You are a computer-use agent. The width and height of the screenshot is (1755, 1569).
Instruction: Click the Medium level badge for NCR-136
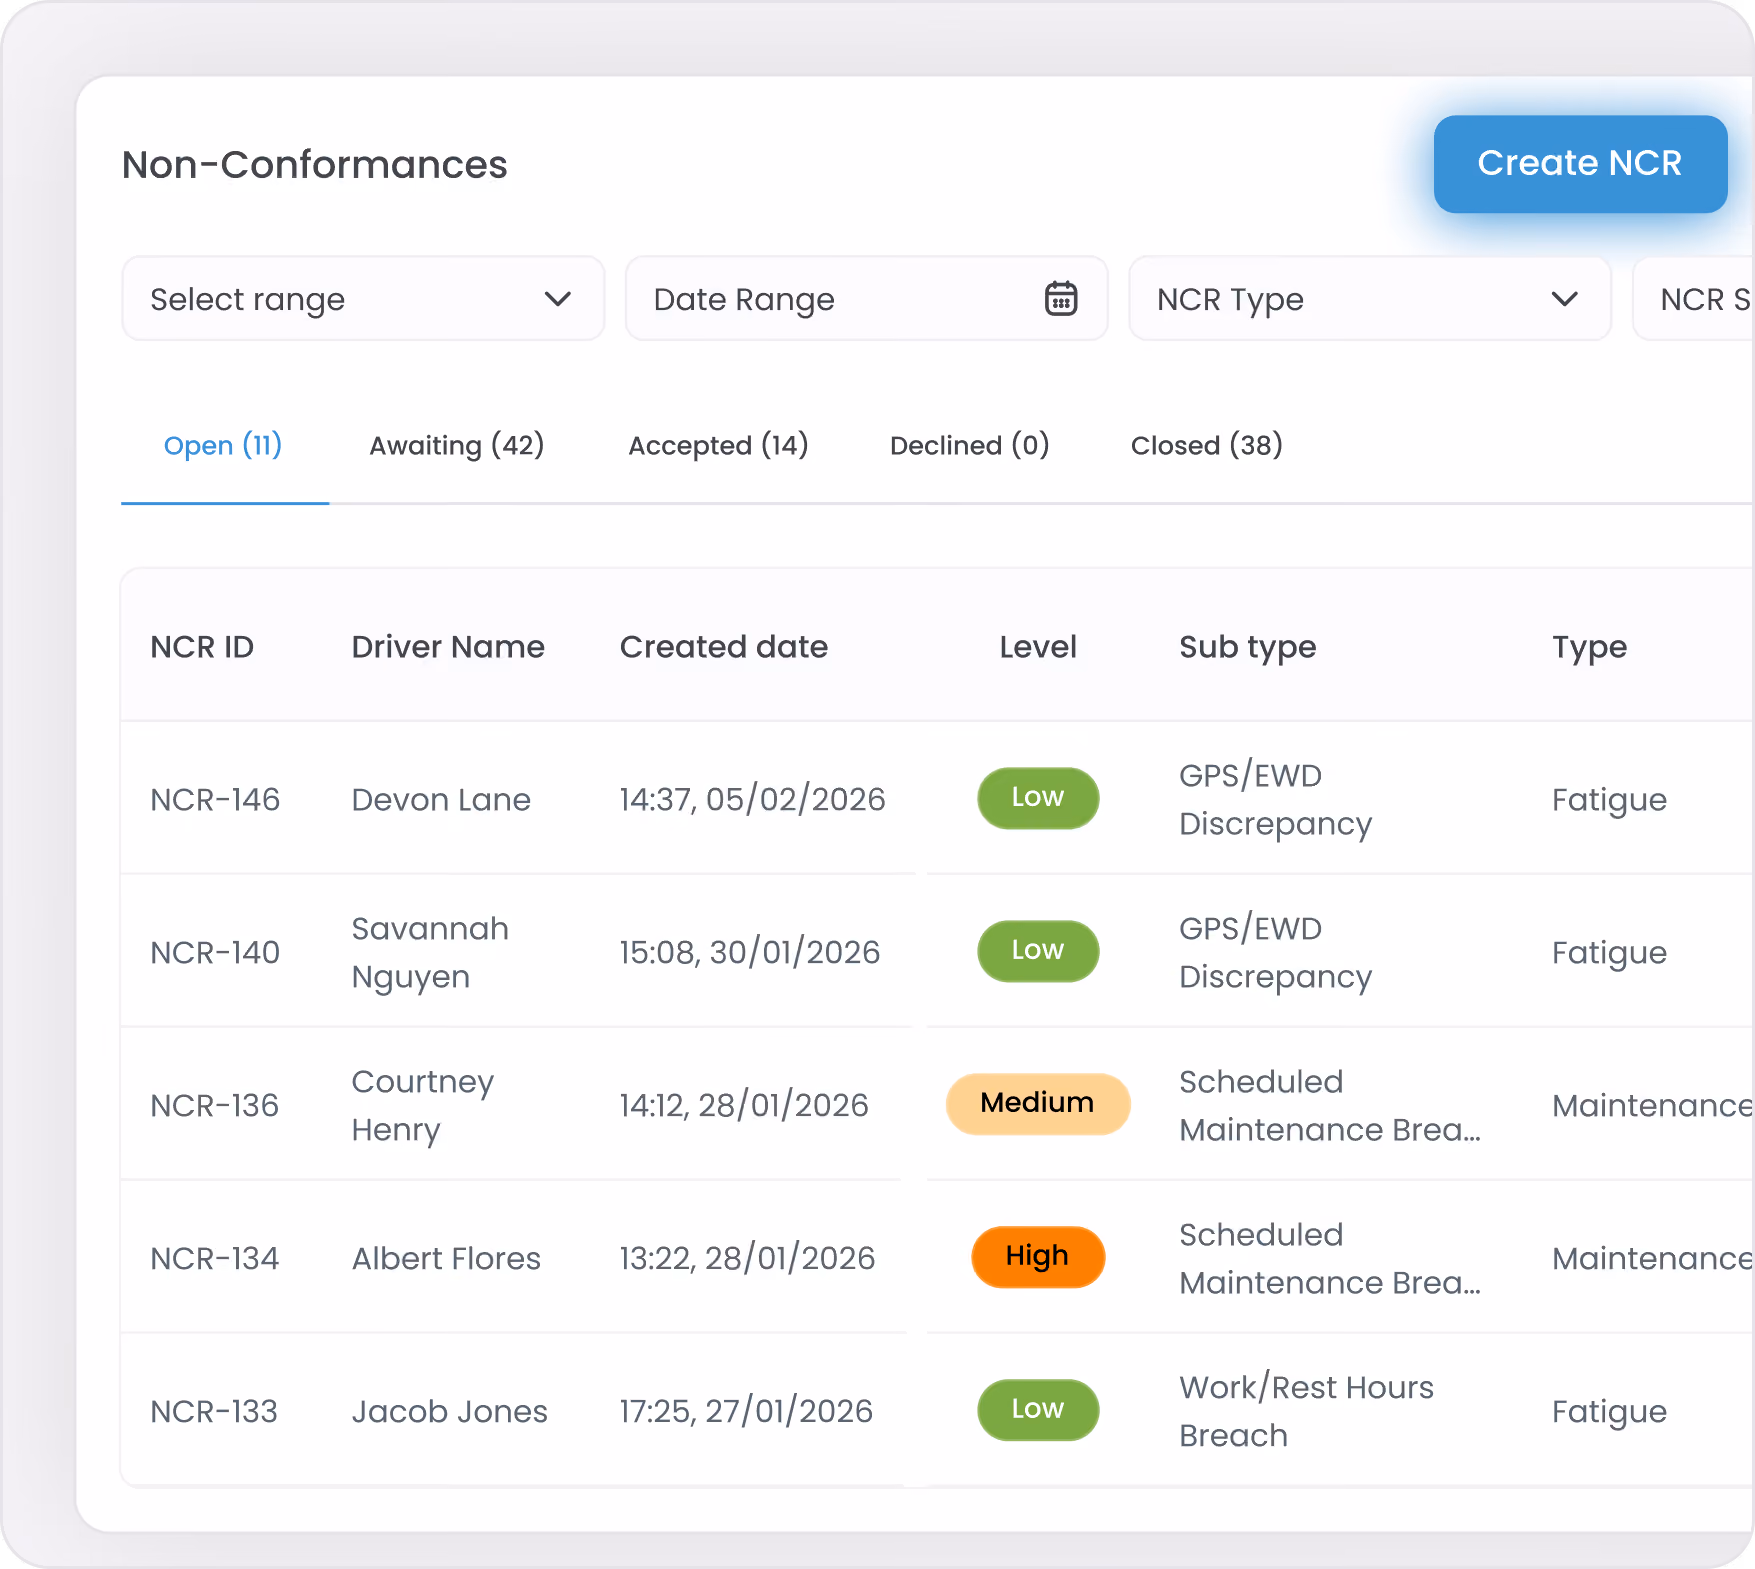point(1038,1104)
